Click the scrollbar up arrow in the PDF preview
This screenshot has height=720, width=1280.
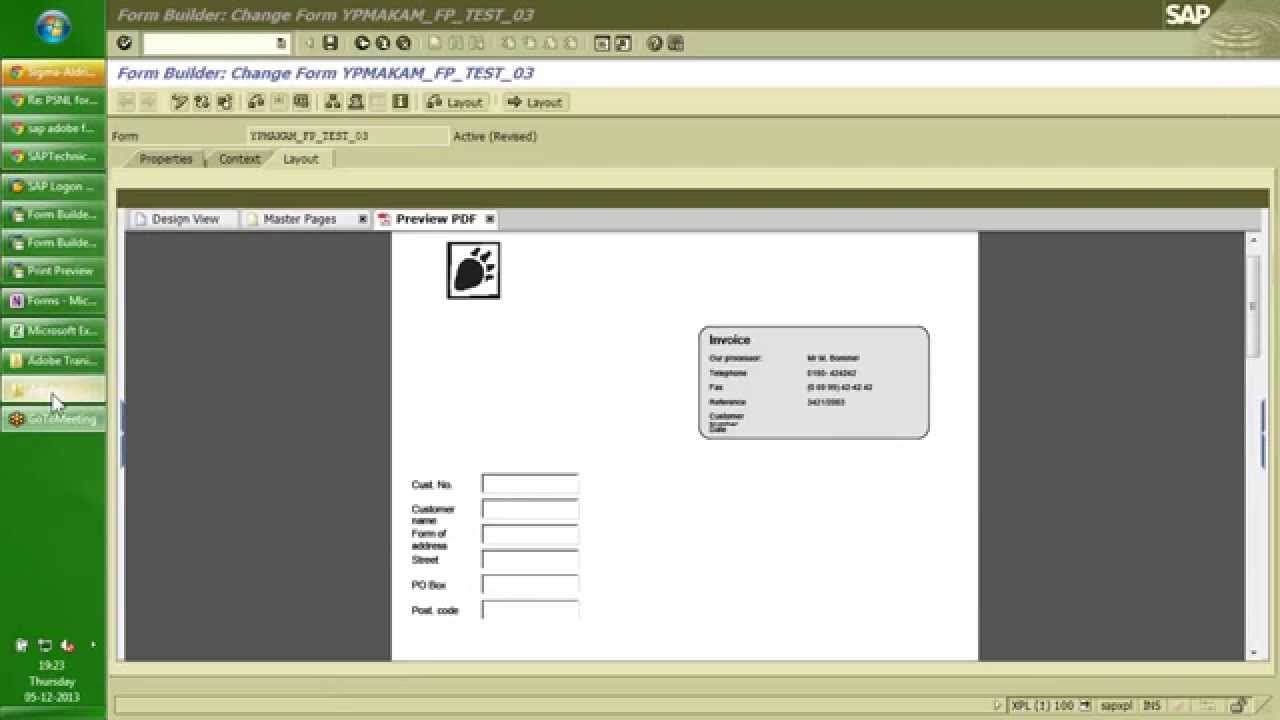[x=1253, y=240]
